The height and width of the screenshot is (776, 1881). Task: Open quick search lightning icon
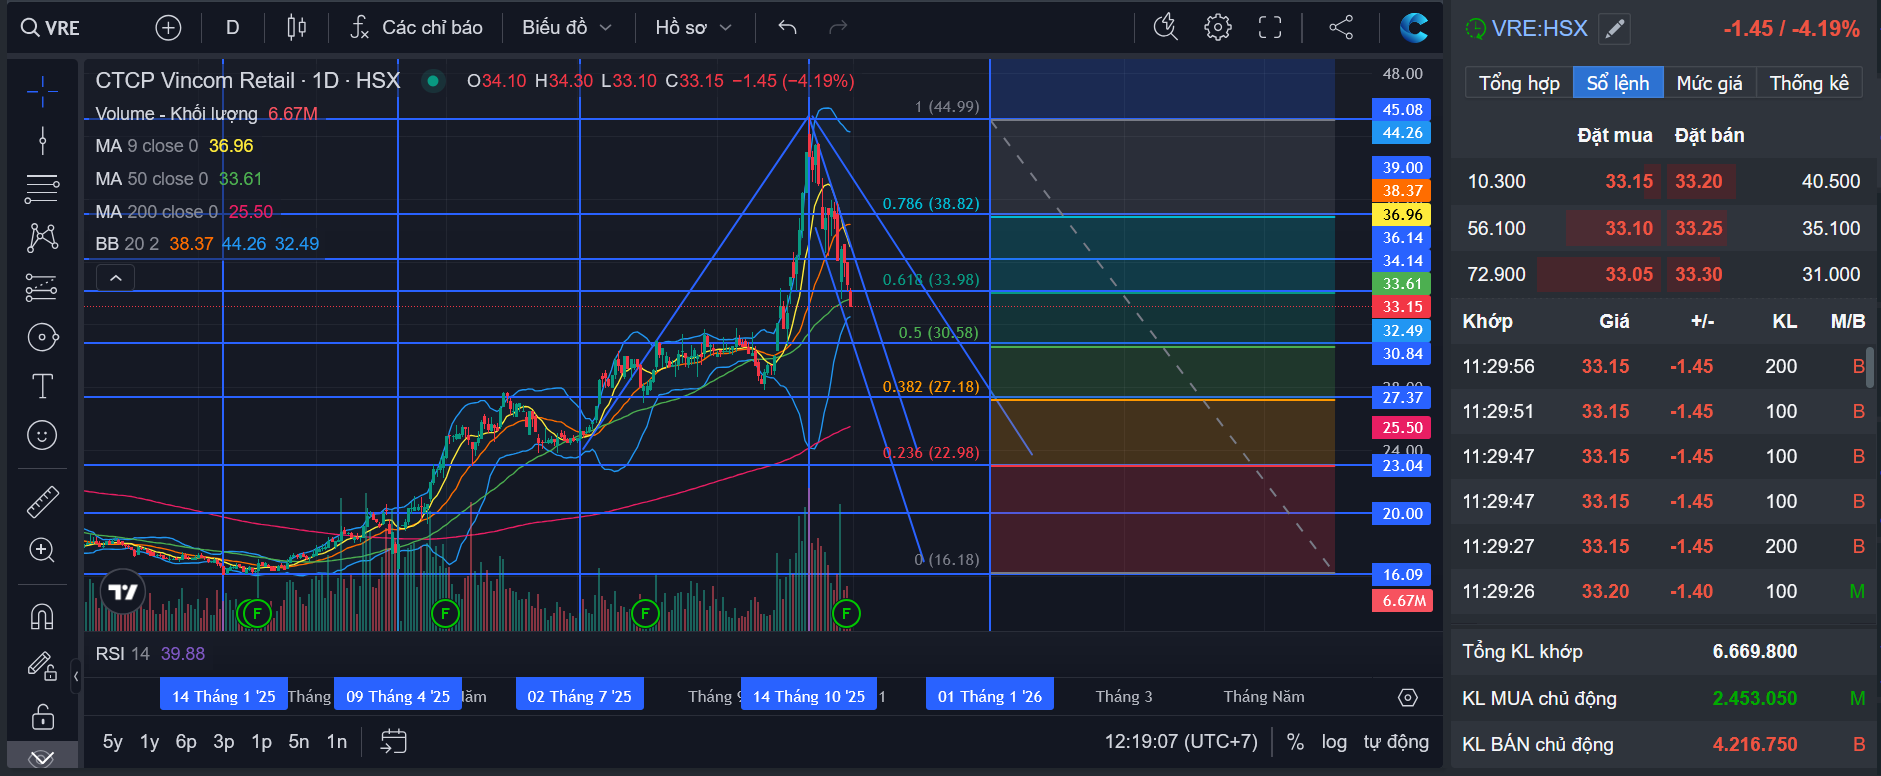(1166, 28)
